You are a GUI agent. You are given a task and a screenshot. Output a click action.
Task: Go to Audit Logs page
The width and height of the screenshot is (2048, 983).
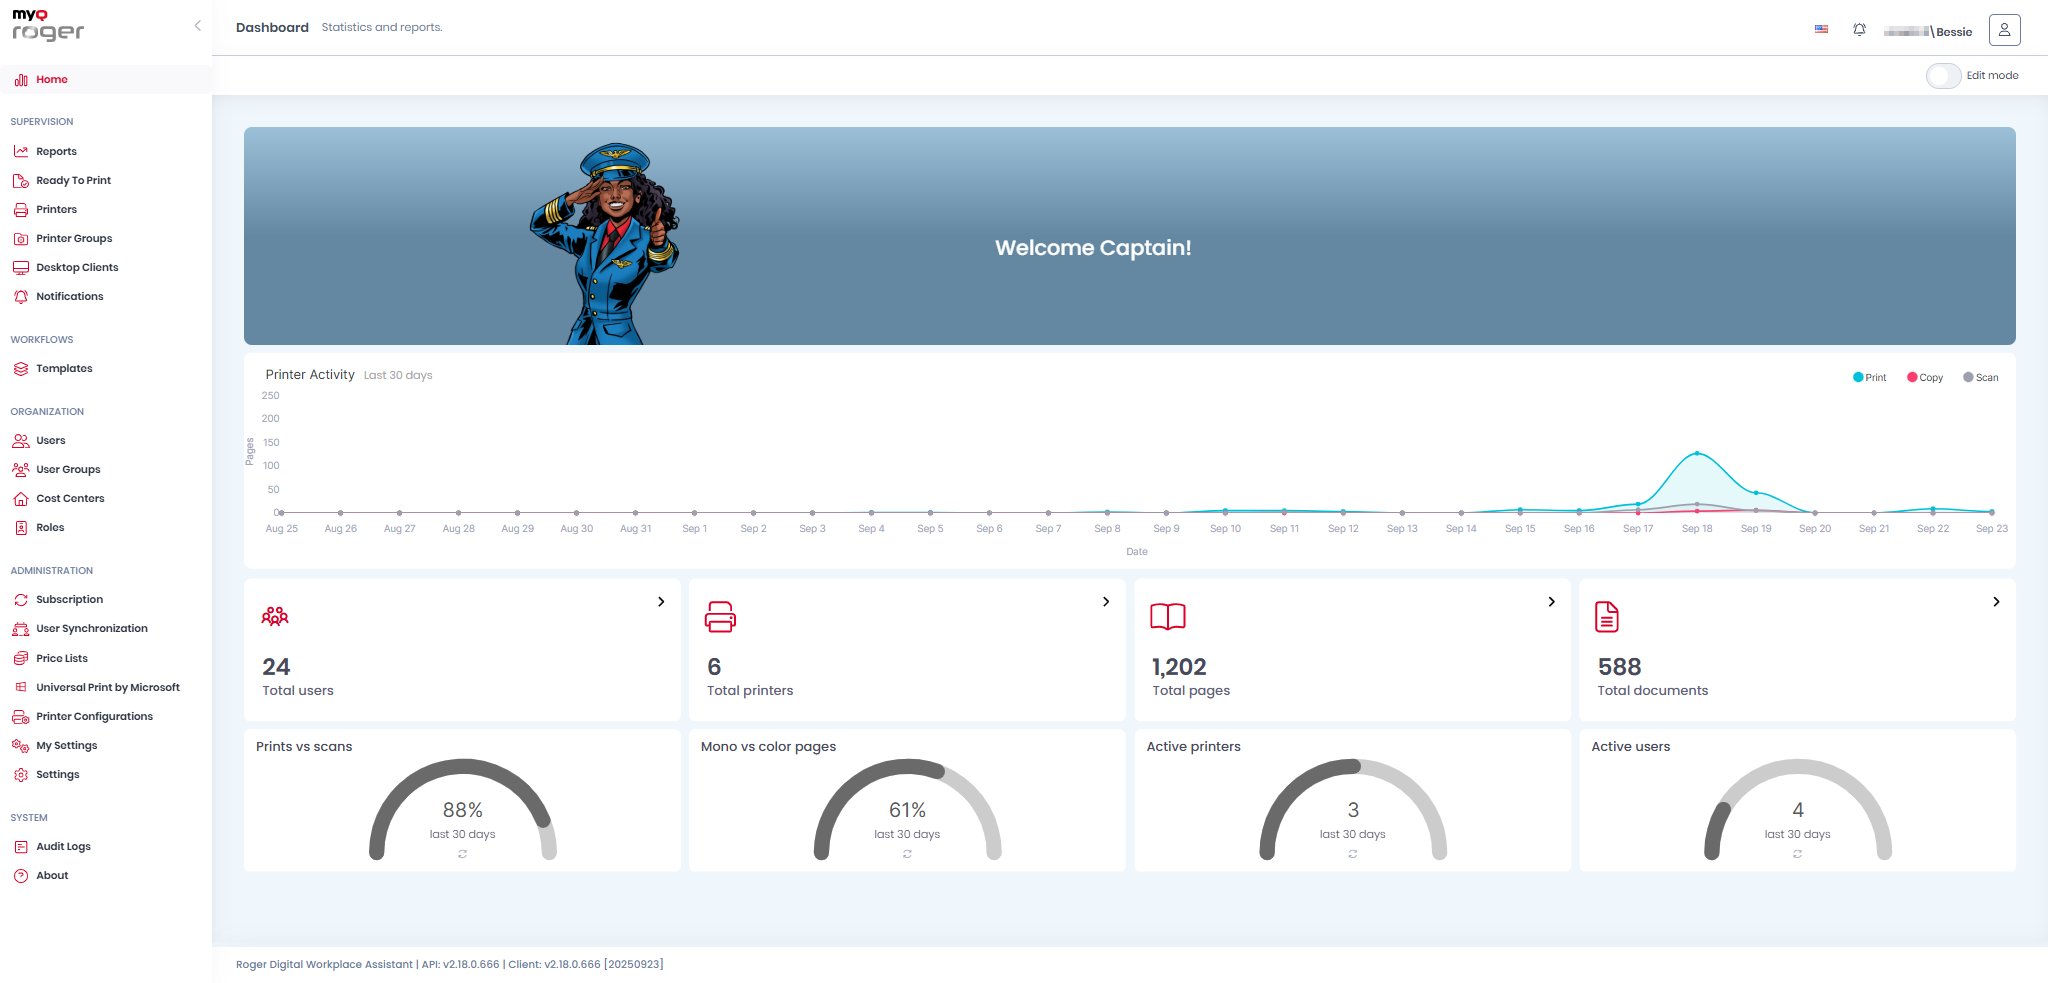(x=63, y=847)
